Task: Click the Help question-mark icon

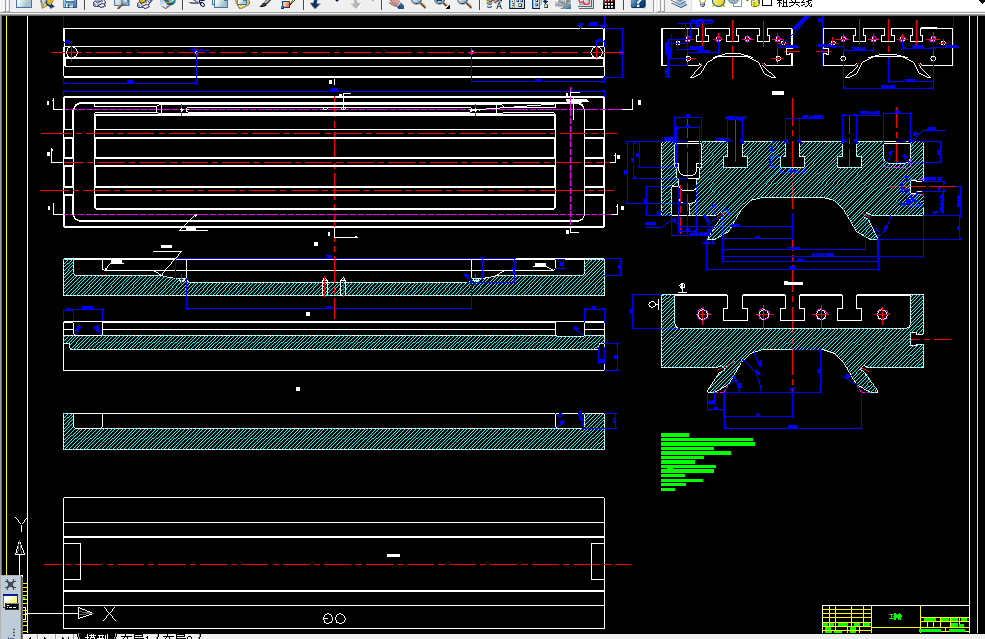Action: tap(638, 6)
